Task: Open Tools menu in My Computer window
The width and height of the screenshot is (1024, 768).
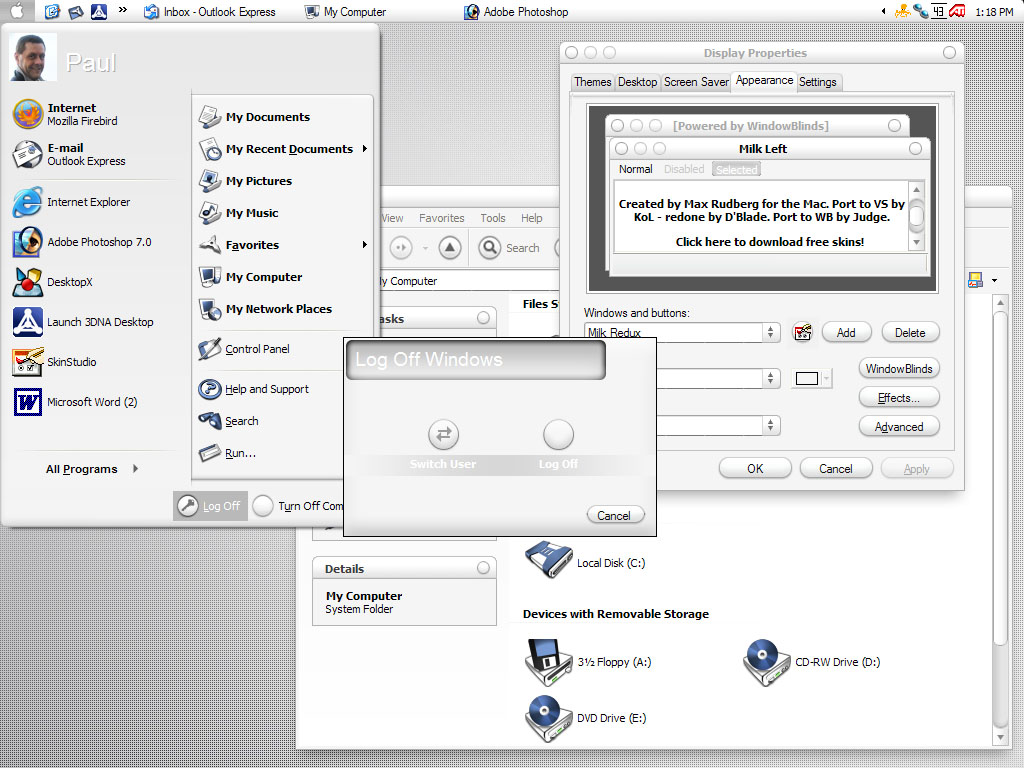Action: pos(493,218)
